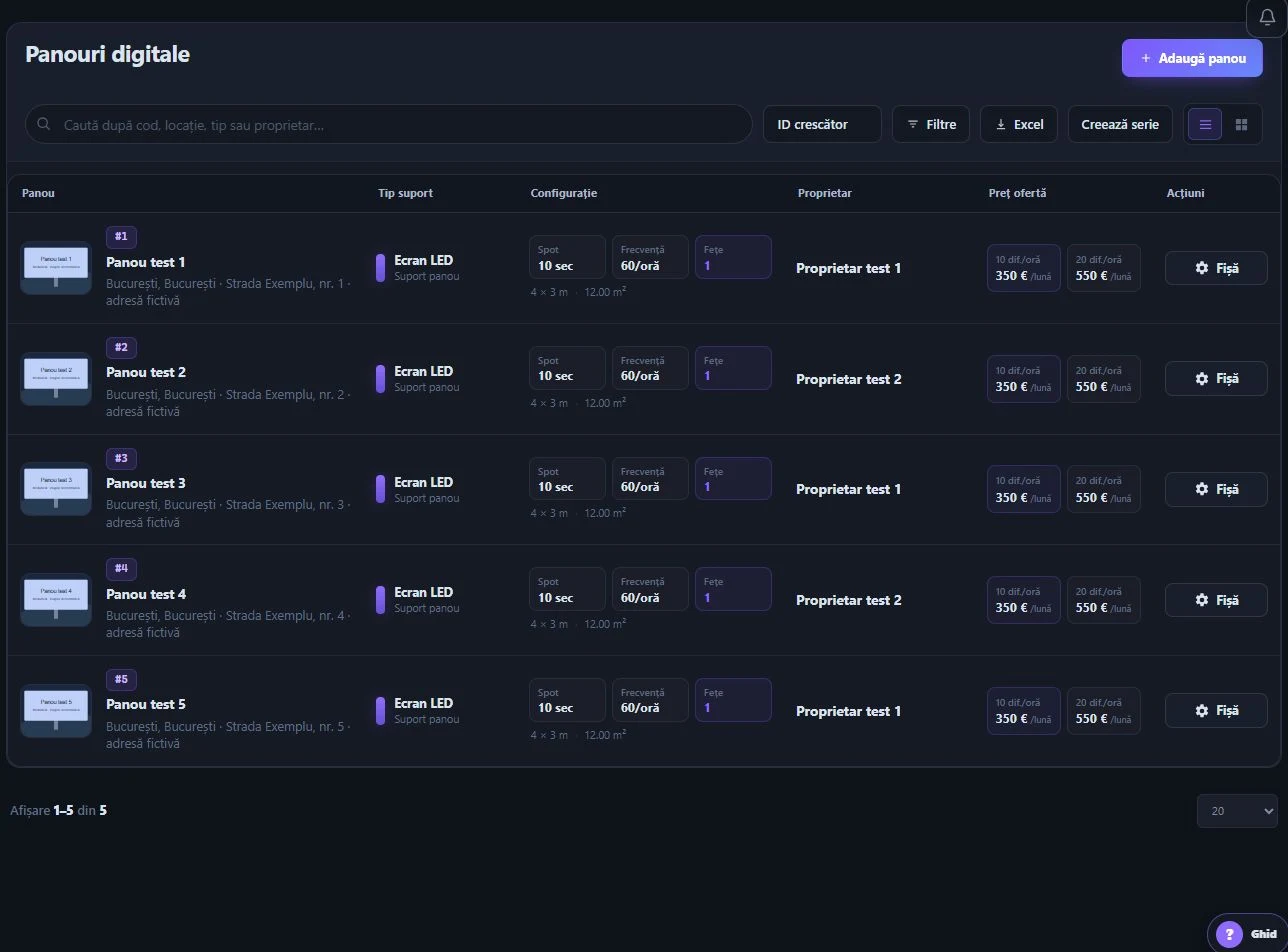The image size is (1288, 952).
Task: Switch to list view layout
Action: point(1205,125)
